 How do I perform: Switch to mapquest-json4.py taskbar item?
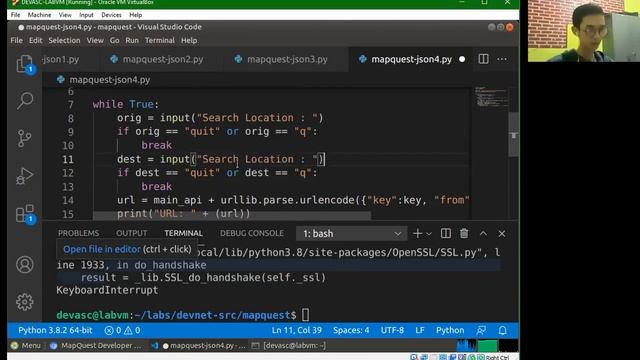point(199,345)
